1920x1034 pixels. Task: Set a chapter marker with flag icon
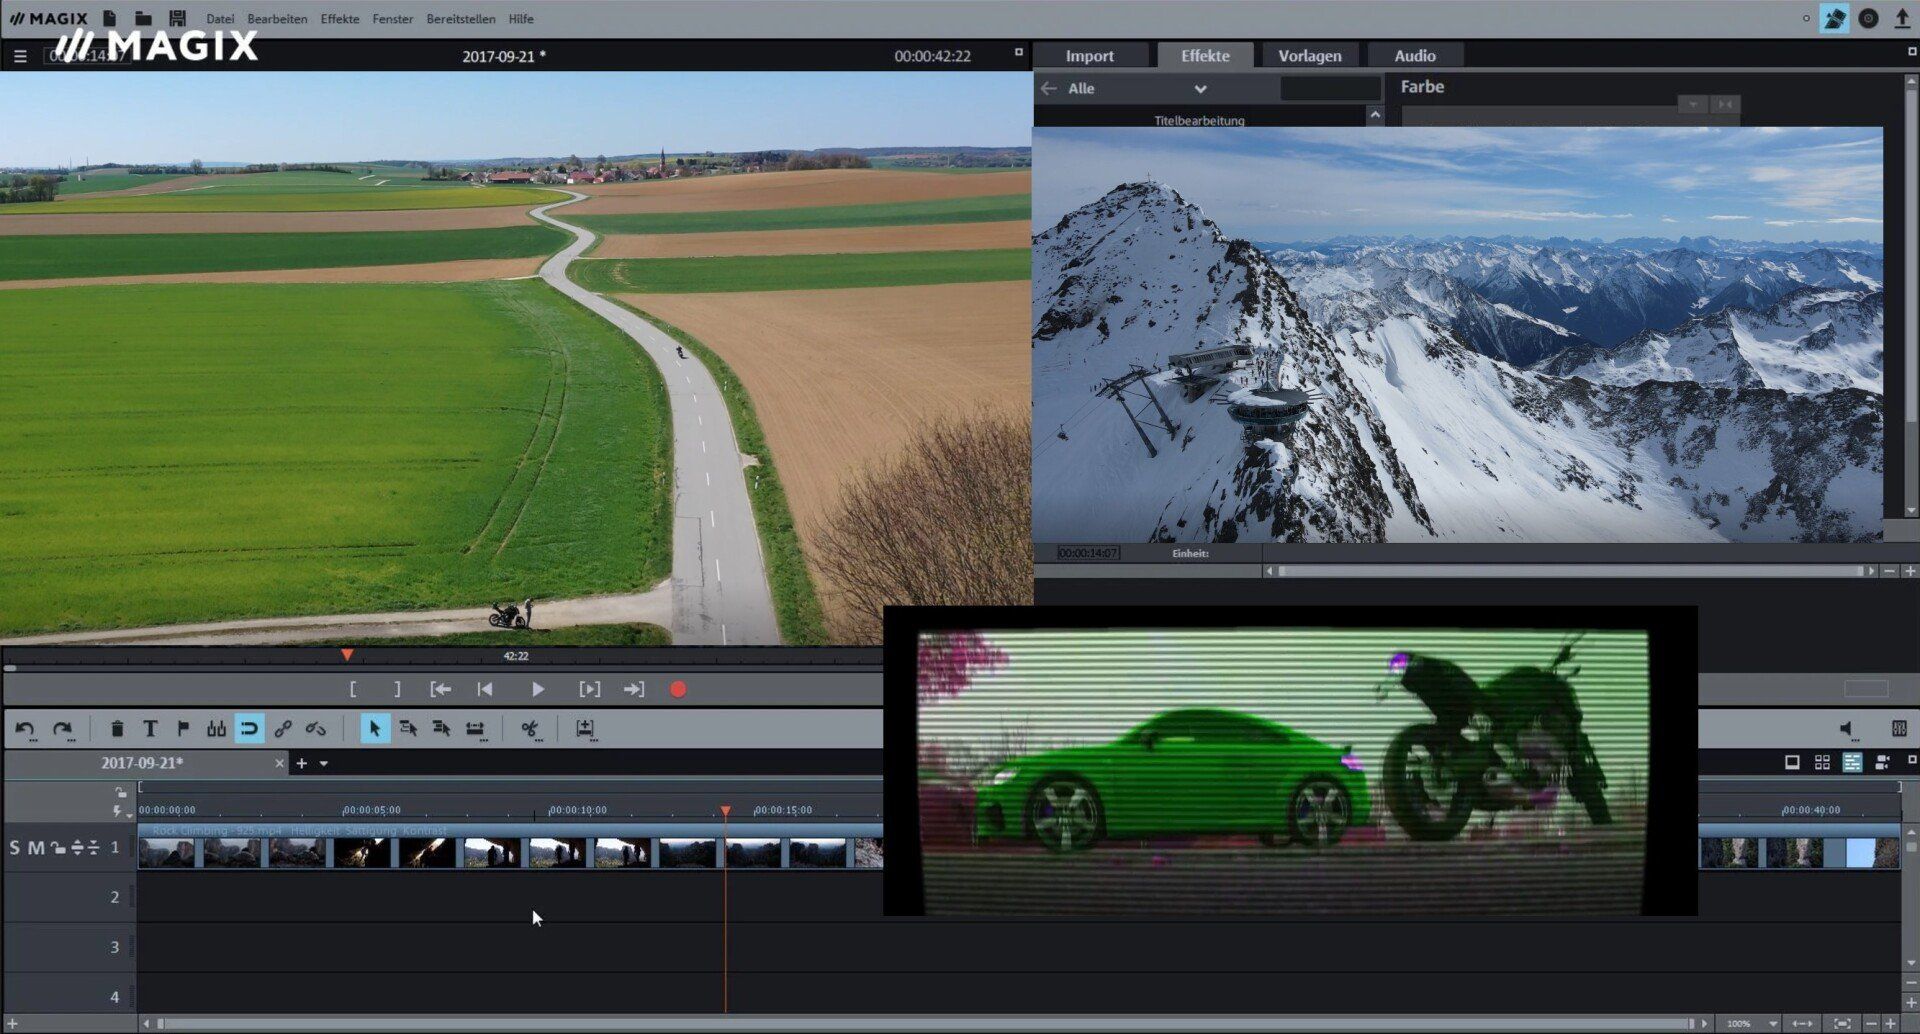pos(183,729)
